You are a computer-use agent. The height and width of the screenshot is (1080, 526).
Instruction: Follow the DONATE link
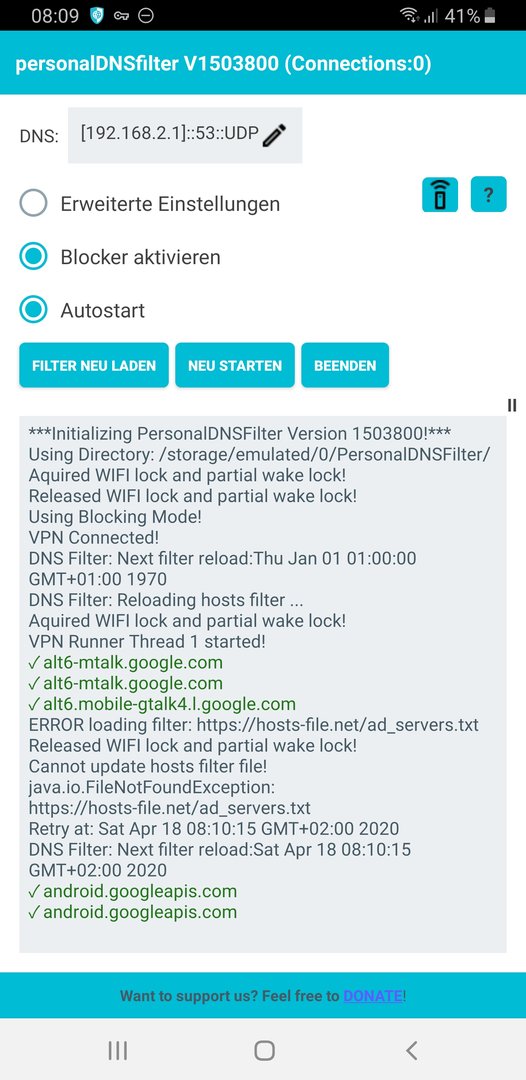point(372,995)
